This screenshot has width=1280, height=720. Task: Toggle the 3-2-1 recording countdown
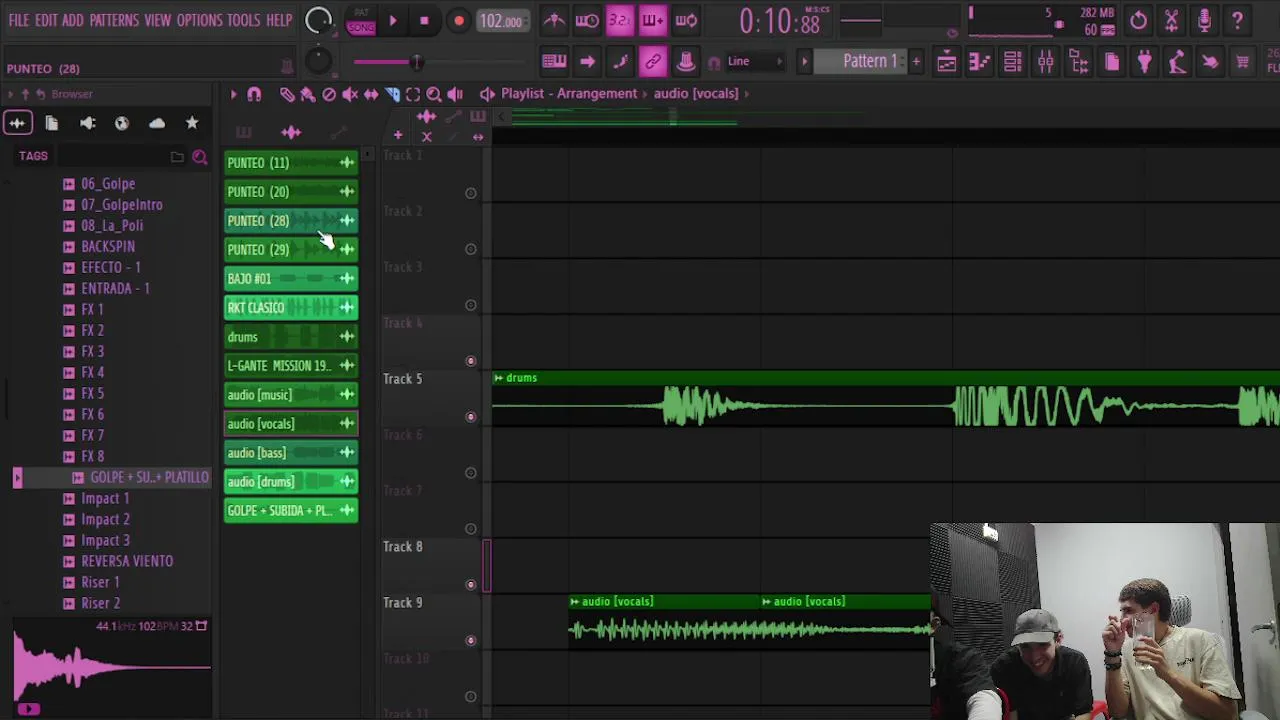click(620, 20)
